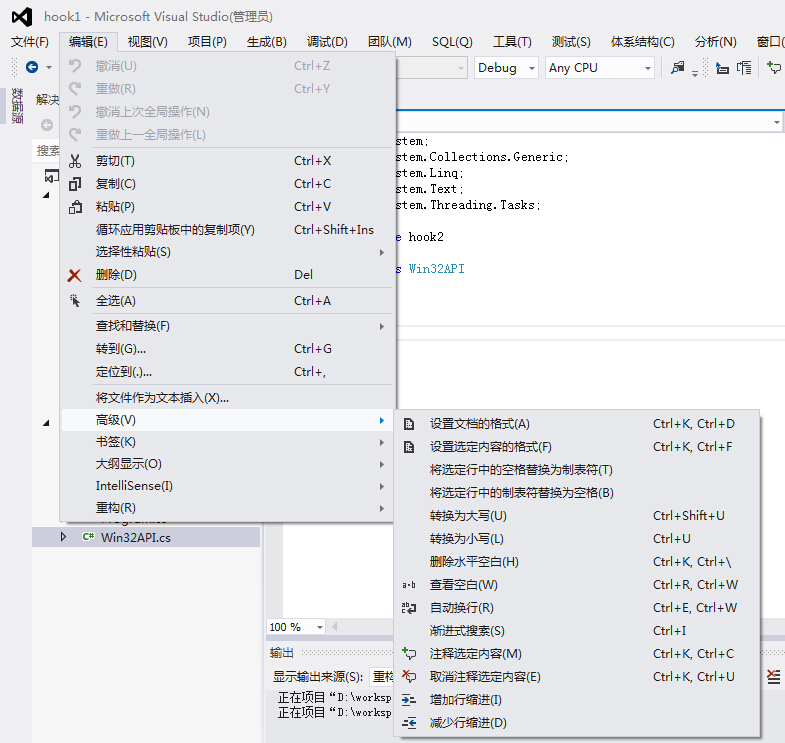This screenshot has width=785, height=743.
Task: Select Paste (粘贴) in Edit menu
Action: coord(227,207)
